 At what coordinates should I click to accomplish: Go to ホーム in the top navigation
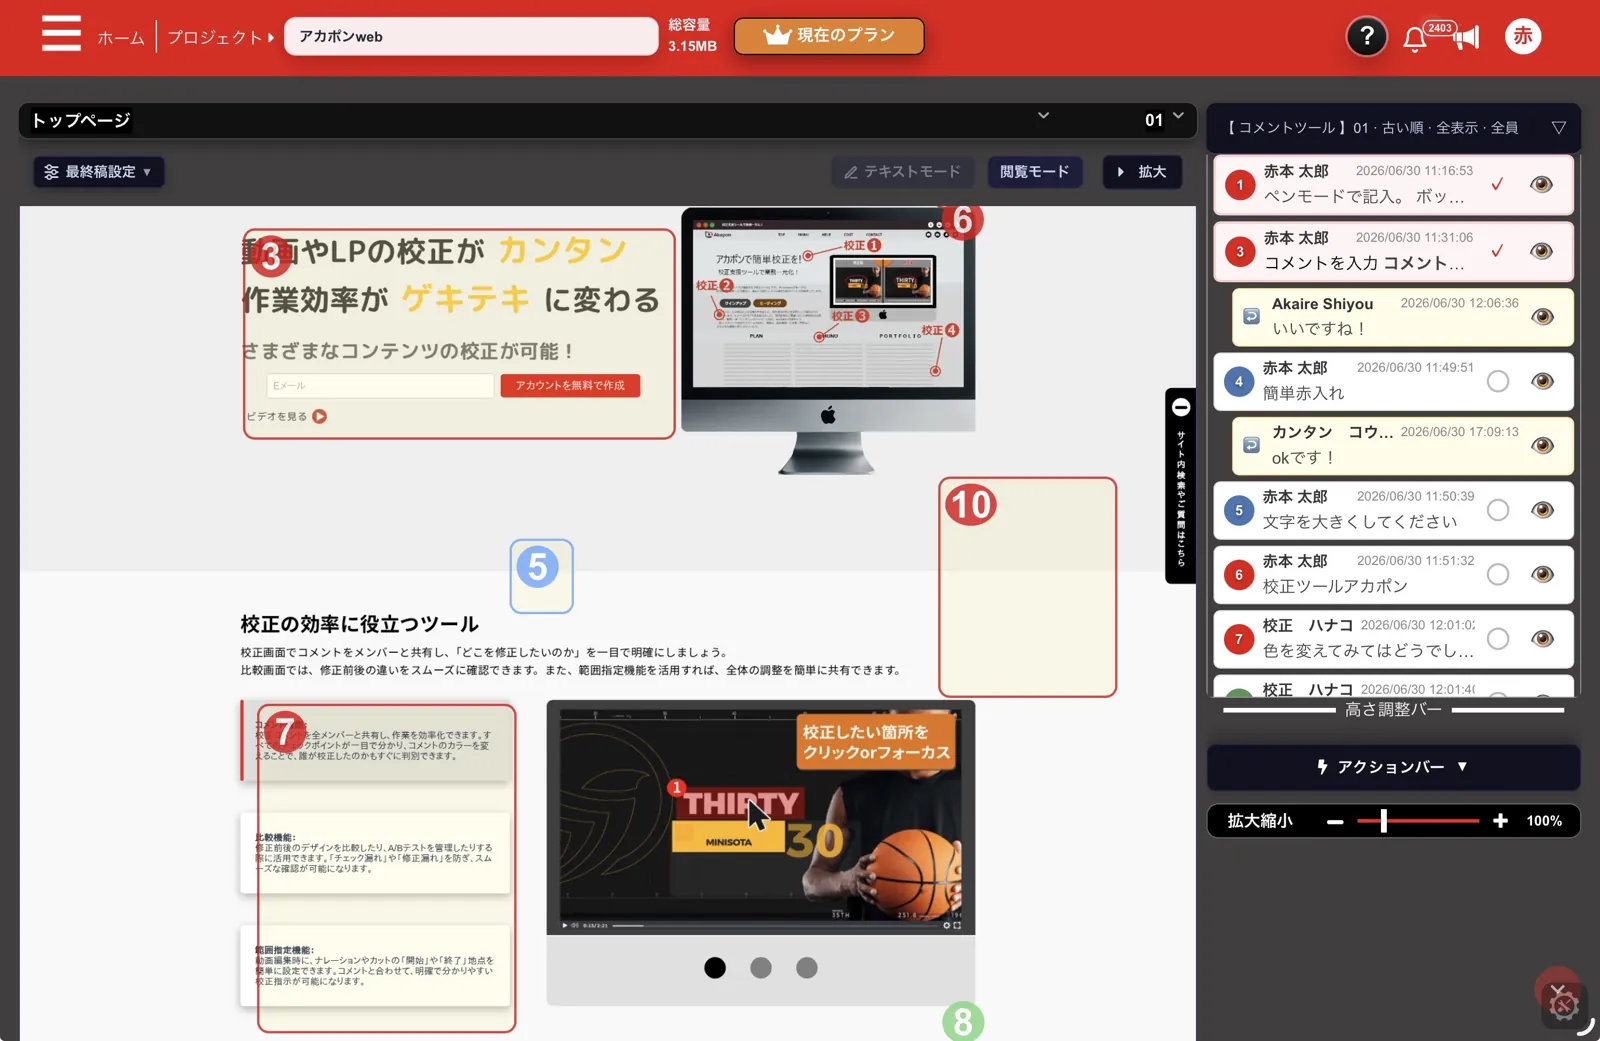click(x=121, y=38)
